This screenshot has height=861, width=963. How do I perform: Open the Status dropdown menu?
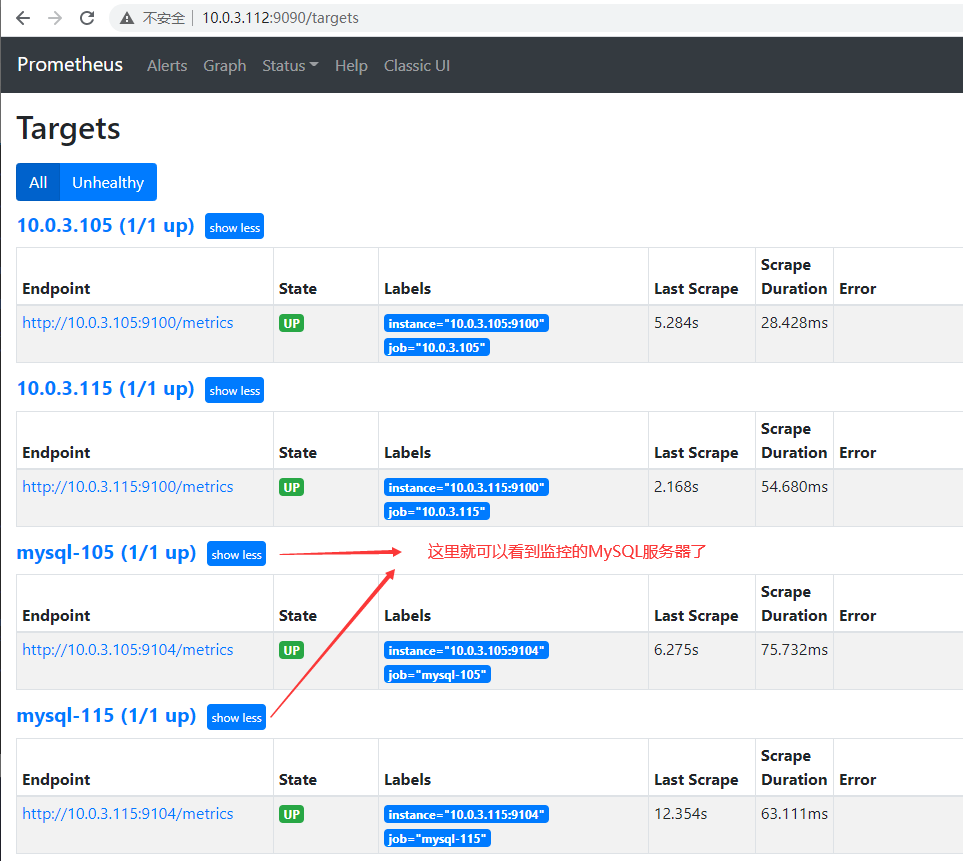289,65
